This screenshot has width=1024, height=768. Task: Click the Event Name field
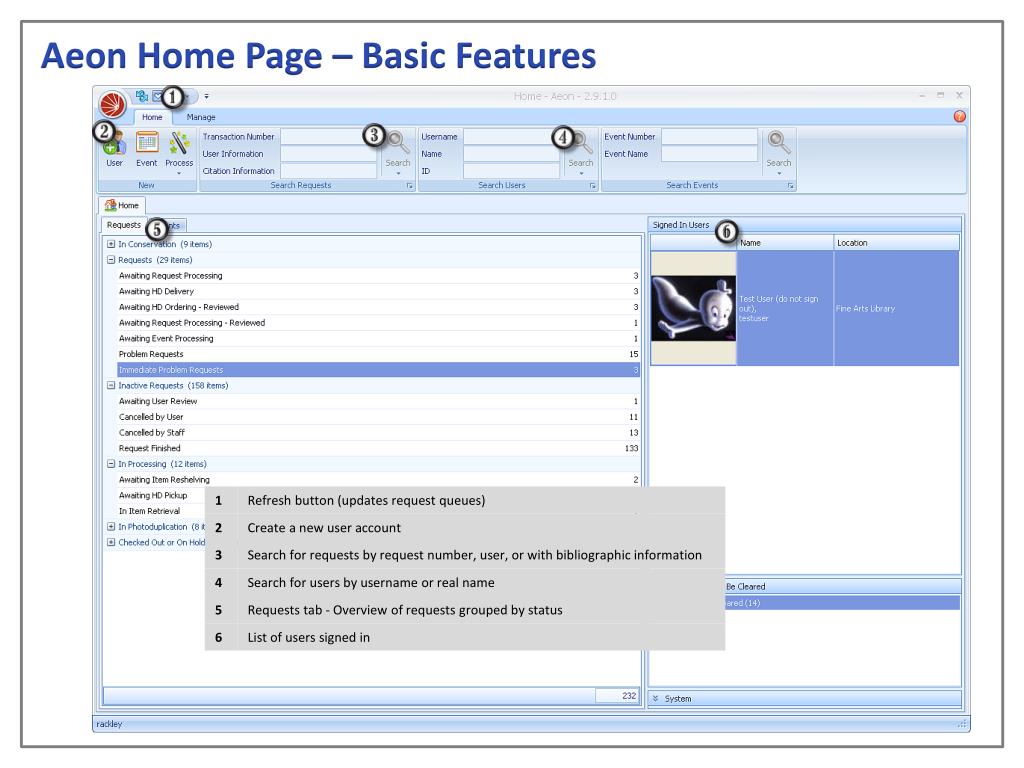[x=709, y=153]
